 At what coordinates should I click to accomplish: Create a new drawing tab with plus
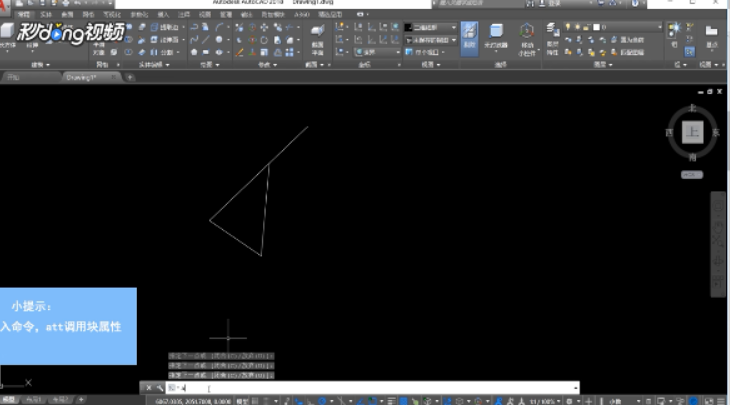[x=130, y=77]
